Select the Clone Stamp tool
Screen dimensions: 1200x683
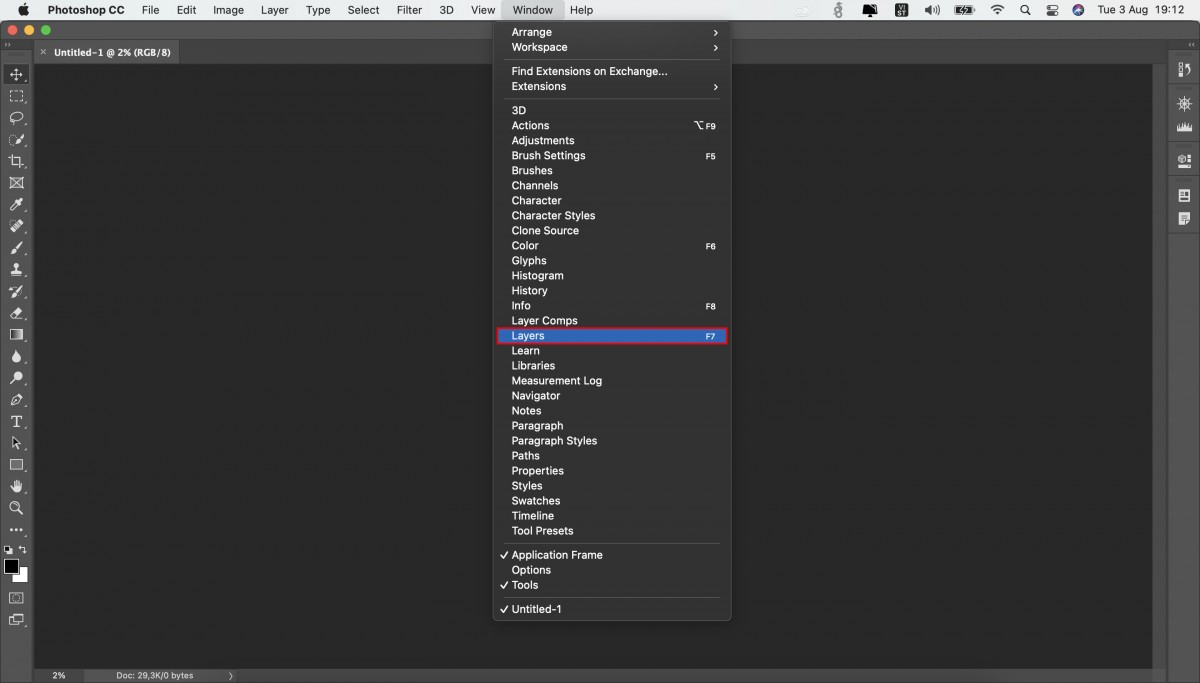click(16, 270)
